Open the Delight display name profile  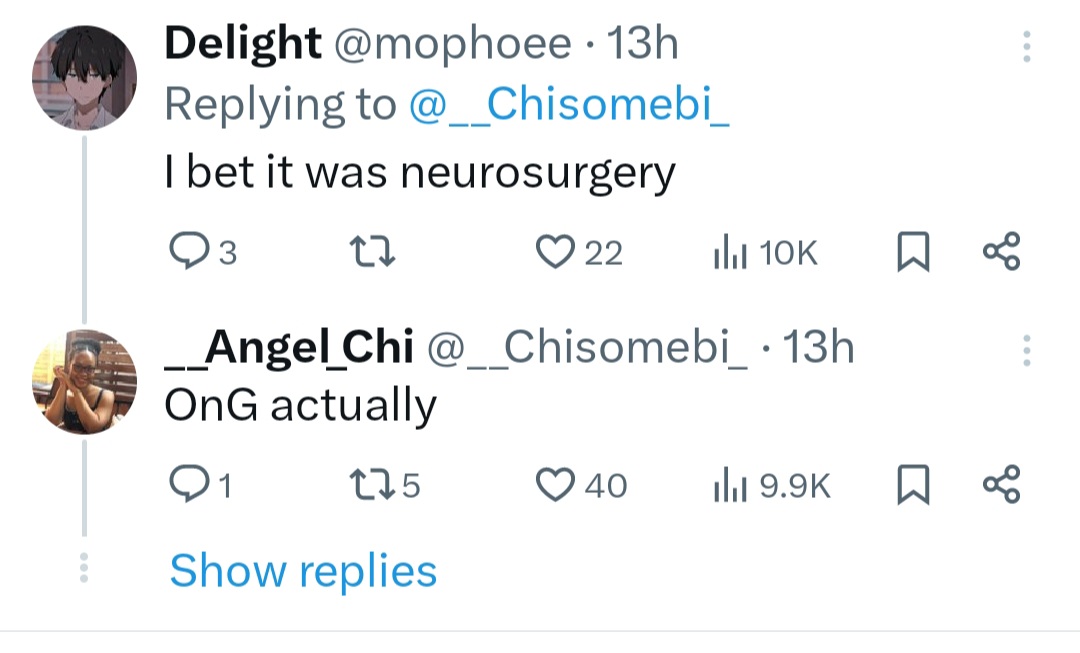coord(243,44)
